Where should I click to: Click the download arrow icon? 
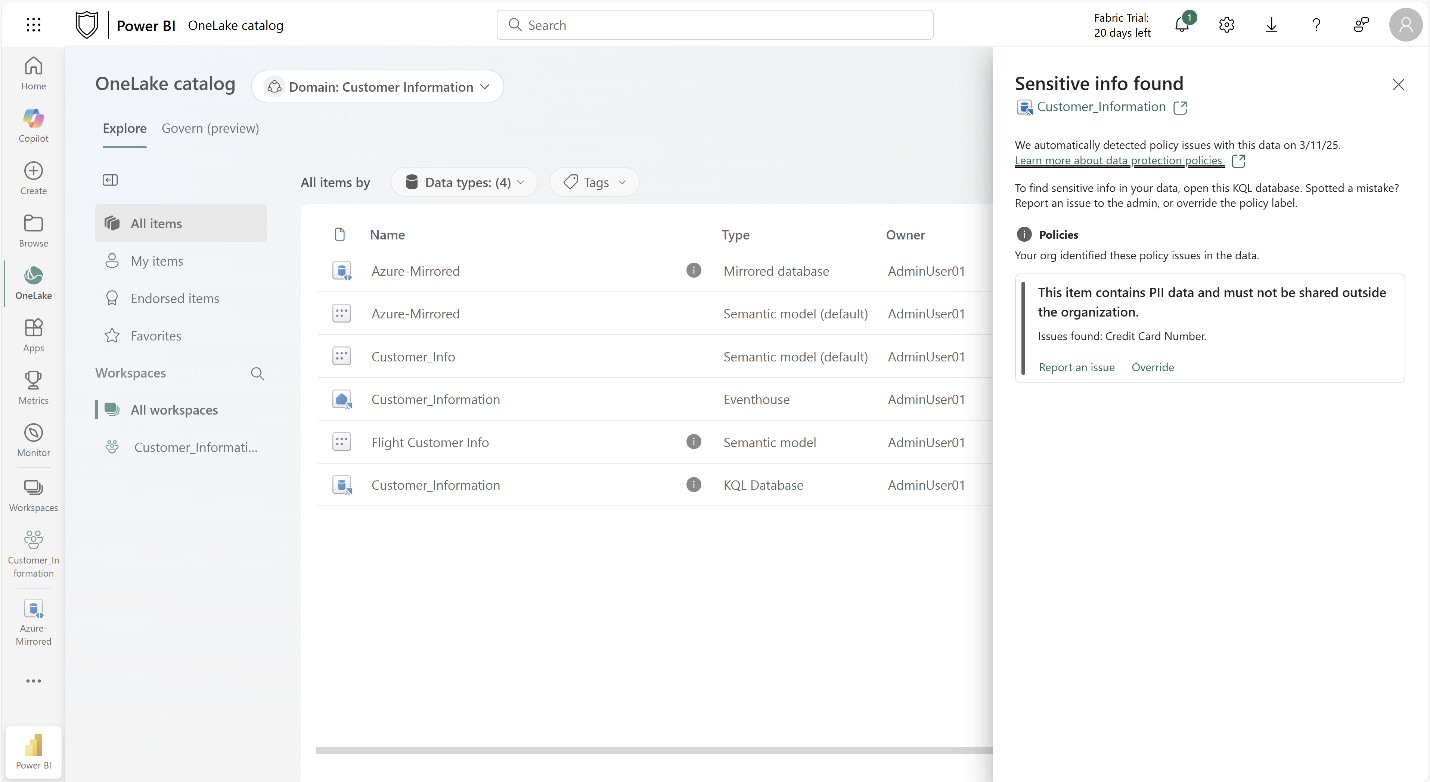point(1272,25)
